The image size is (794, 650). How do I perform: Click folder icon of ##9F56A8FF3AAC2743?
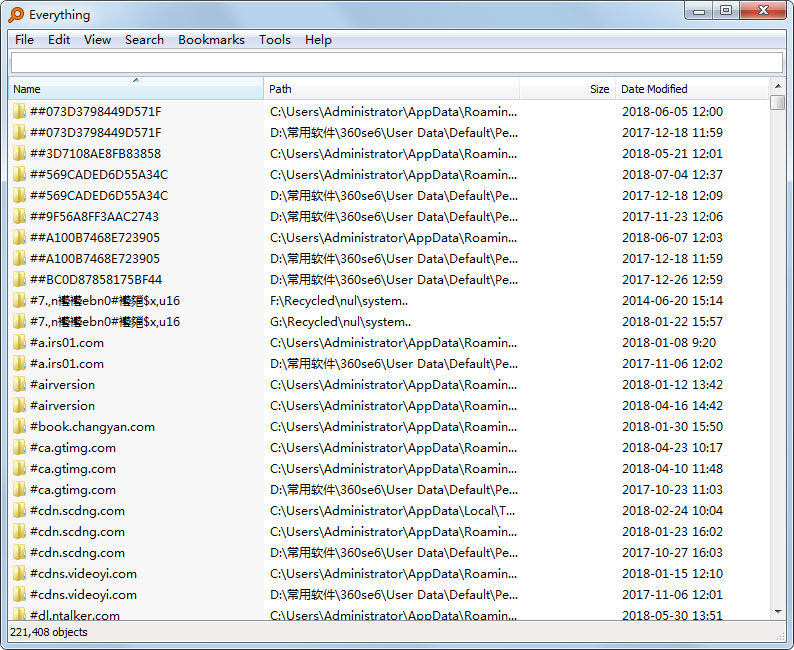[x=19, y=217]
